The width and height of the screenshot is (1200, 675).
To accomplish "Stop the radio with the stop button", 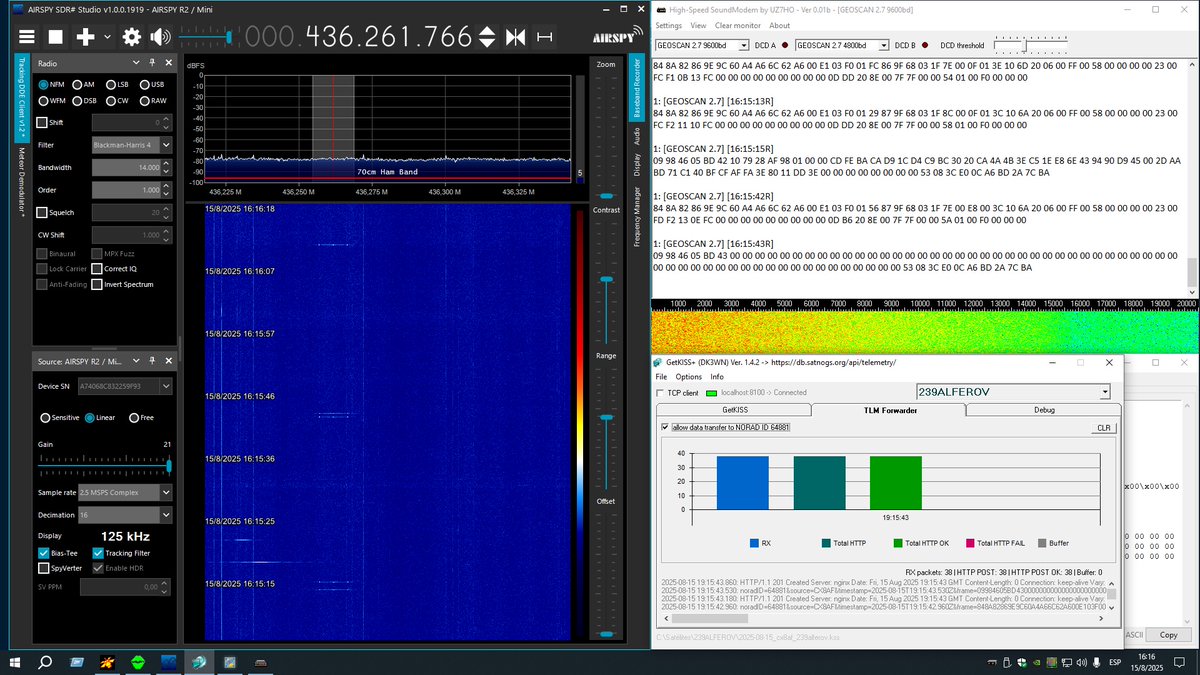I will (x=56, y=37).
